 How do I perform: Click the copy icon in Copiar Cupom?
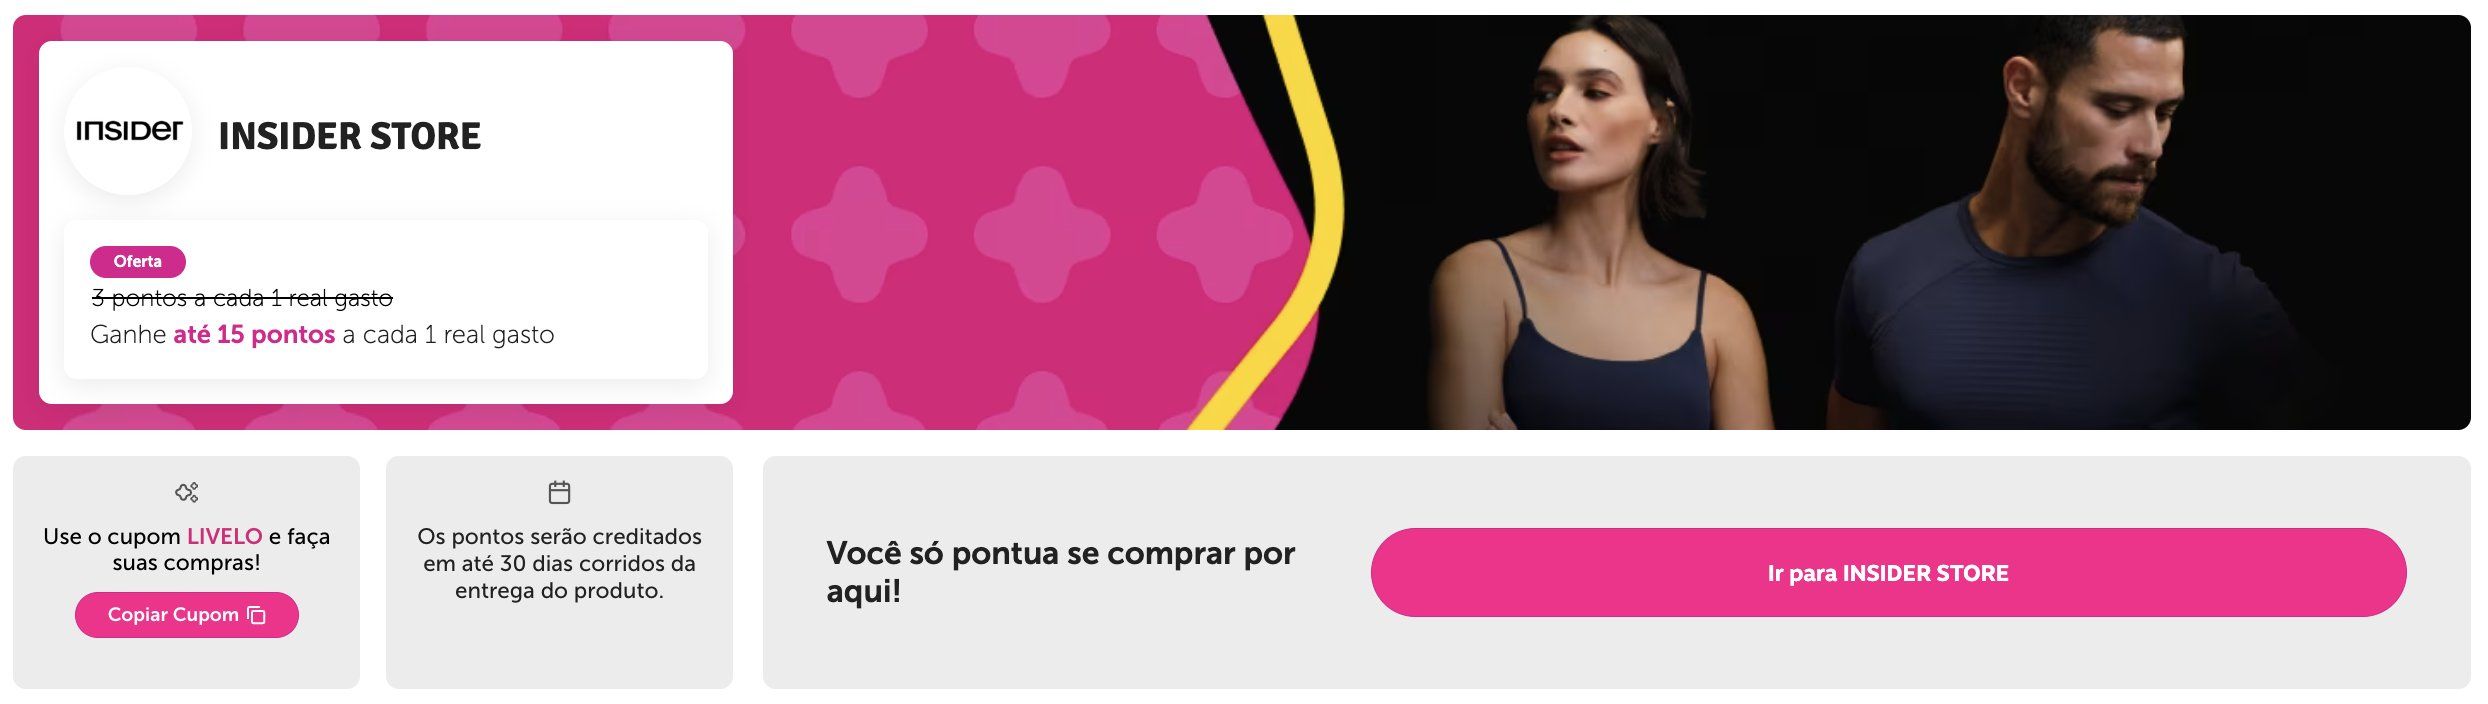click(x=257, y=615)
